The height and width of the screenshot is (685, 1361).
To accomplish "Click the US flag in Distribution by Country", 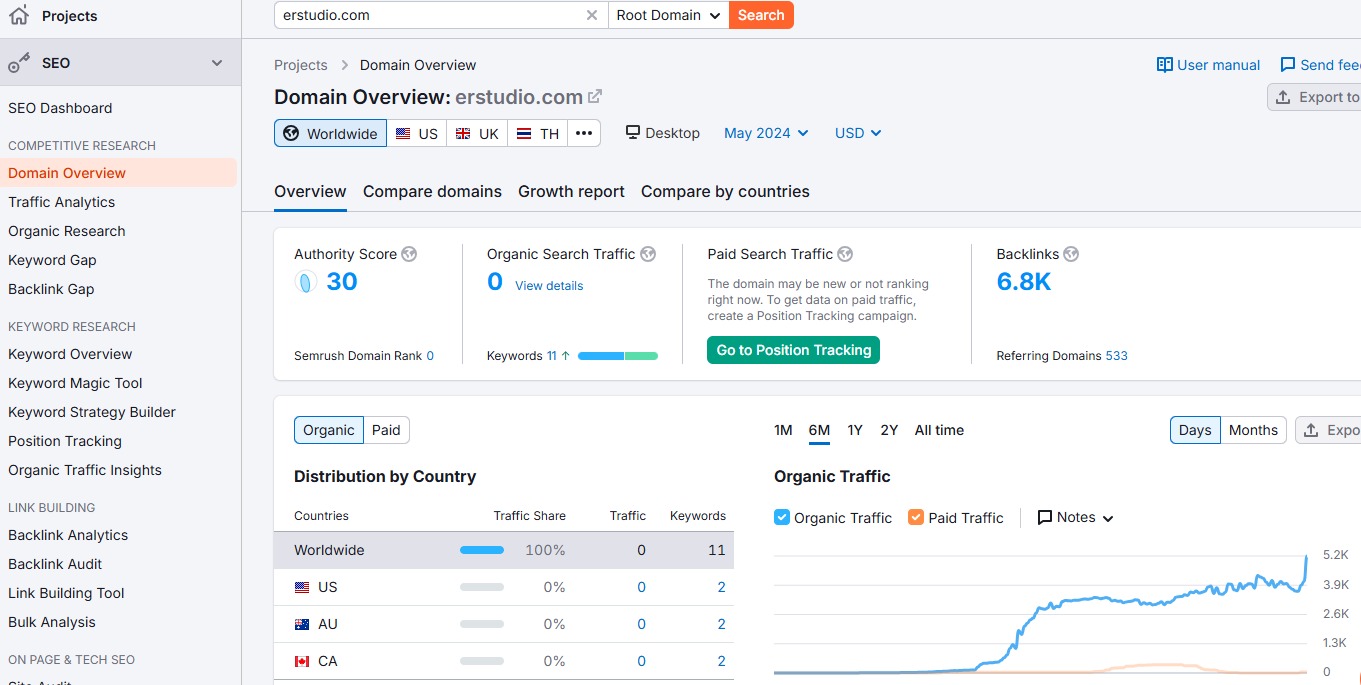I will tap(302, 588).
